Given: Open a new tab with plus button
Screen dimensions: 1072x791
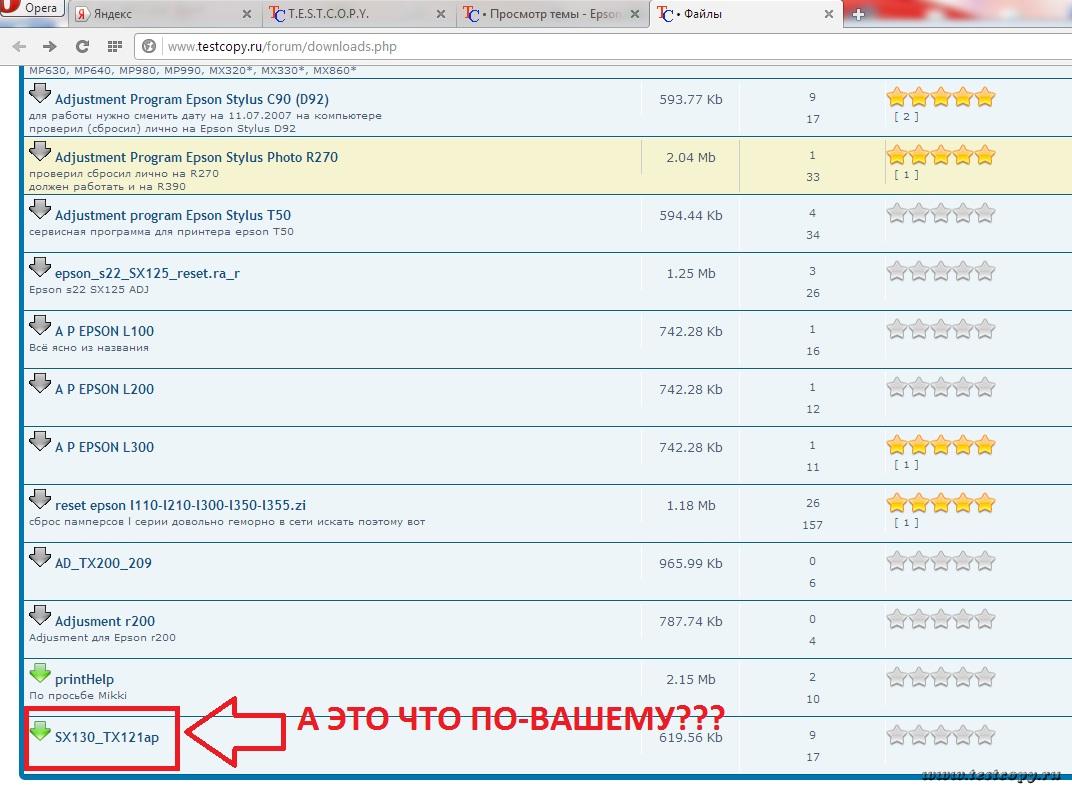Looking at the screenshot, I should coord(858,15).
